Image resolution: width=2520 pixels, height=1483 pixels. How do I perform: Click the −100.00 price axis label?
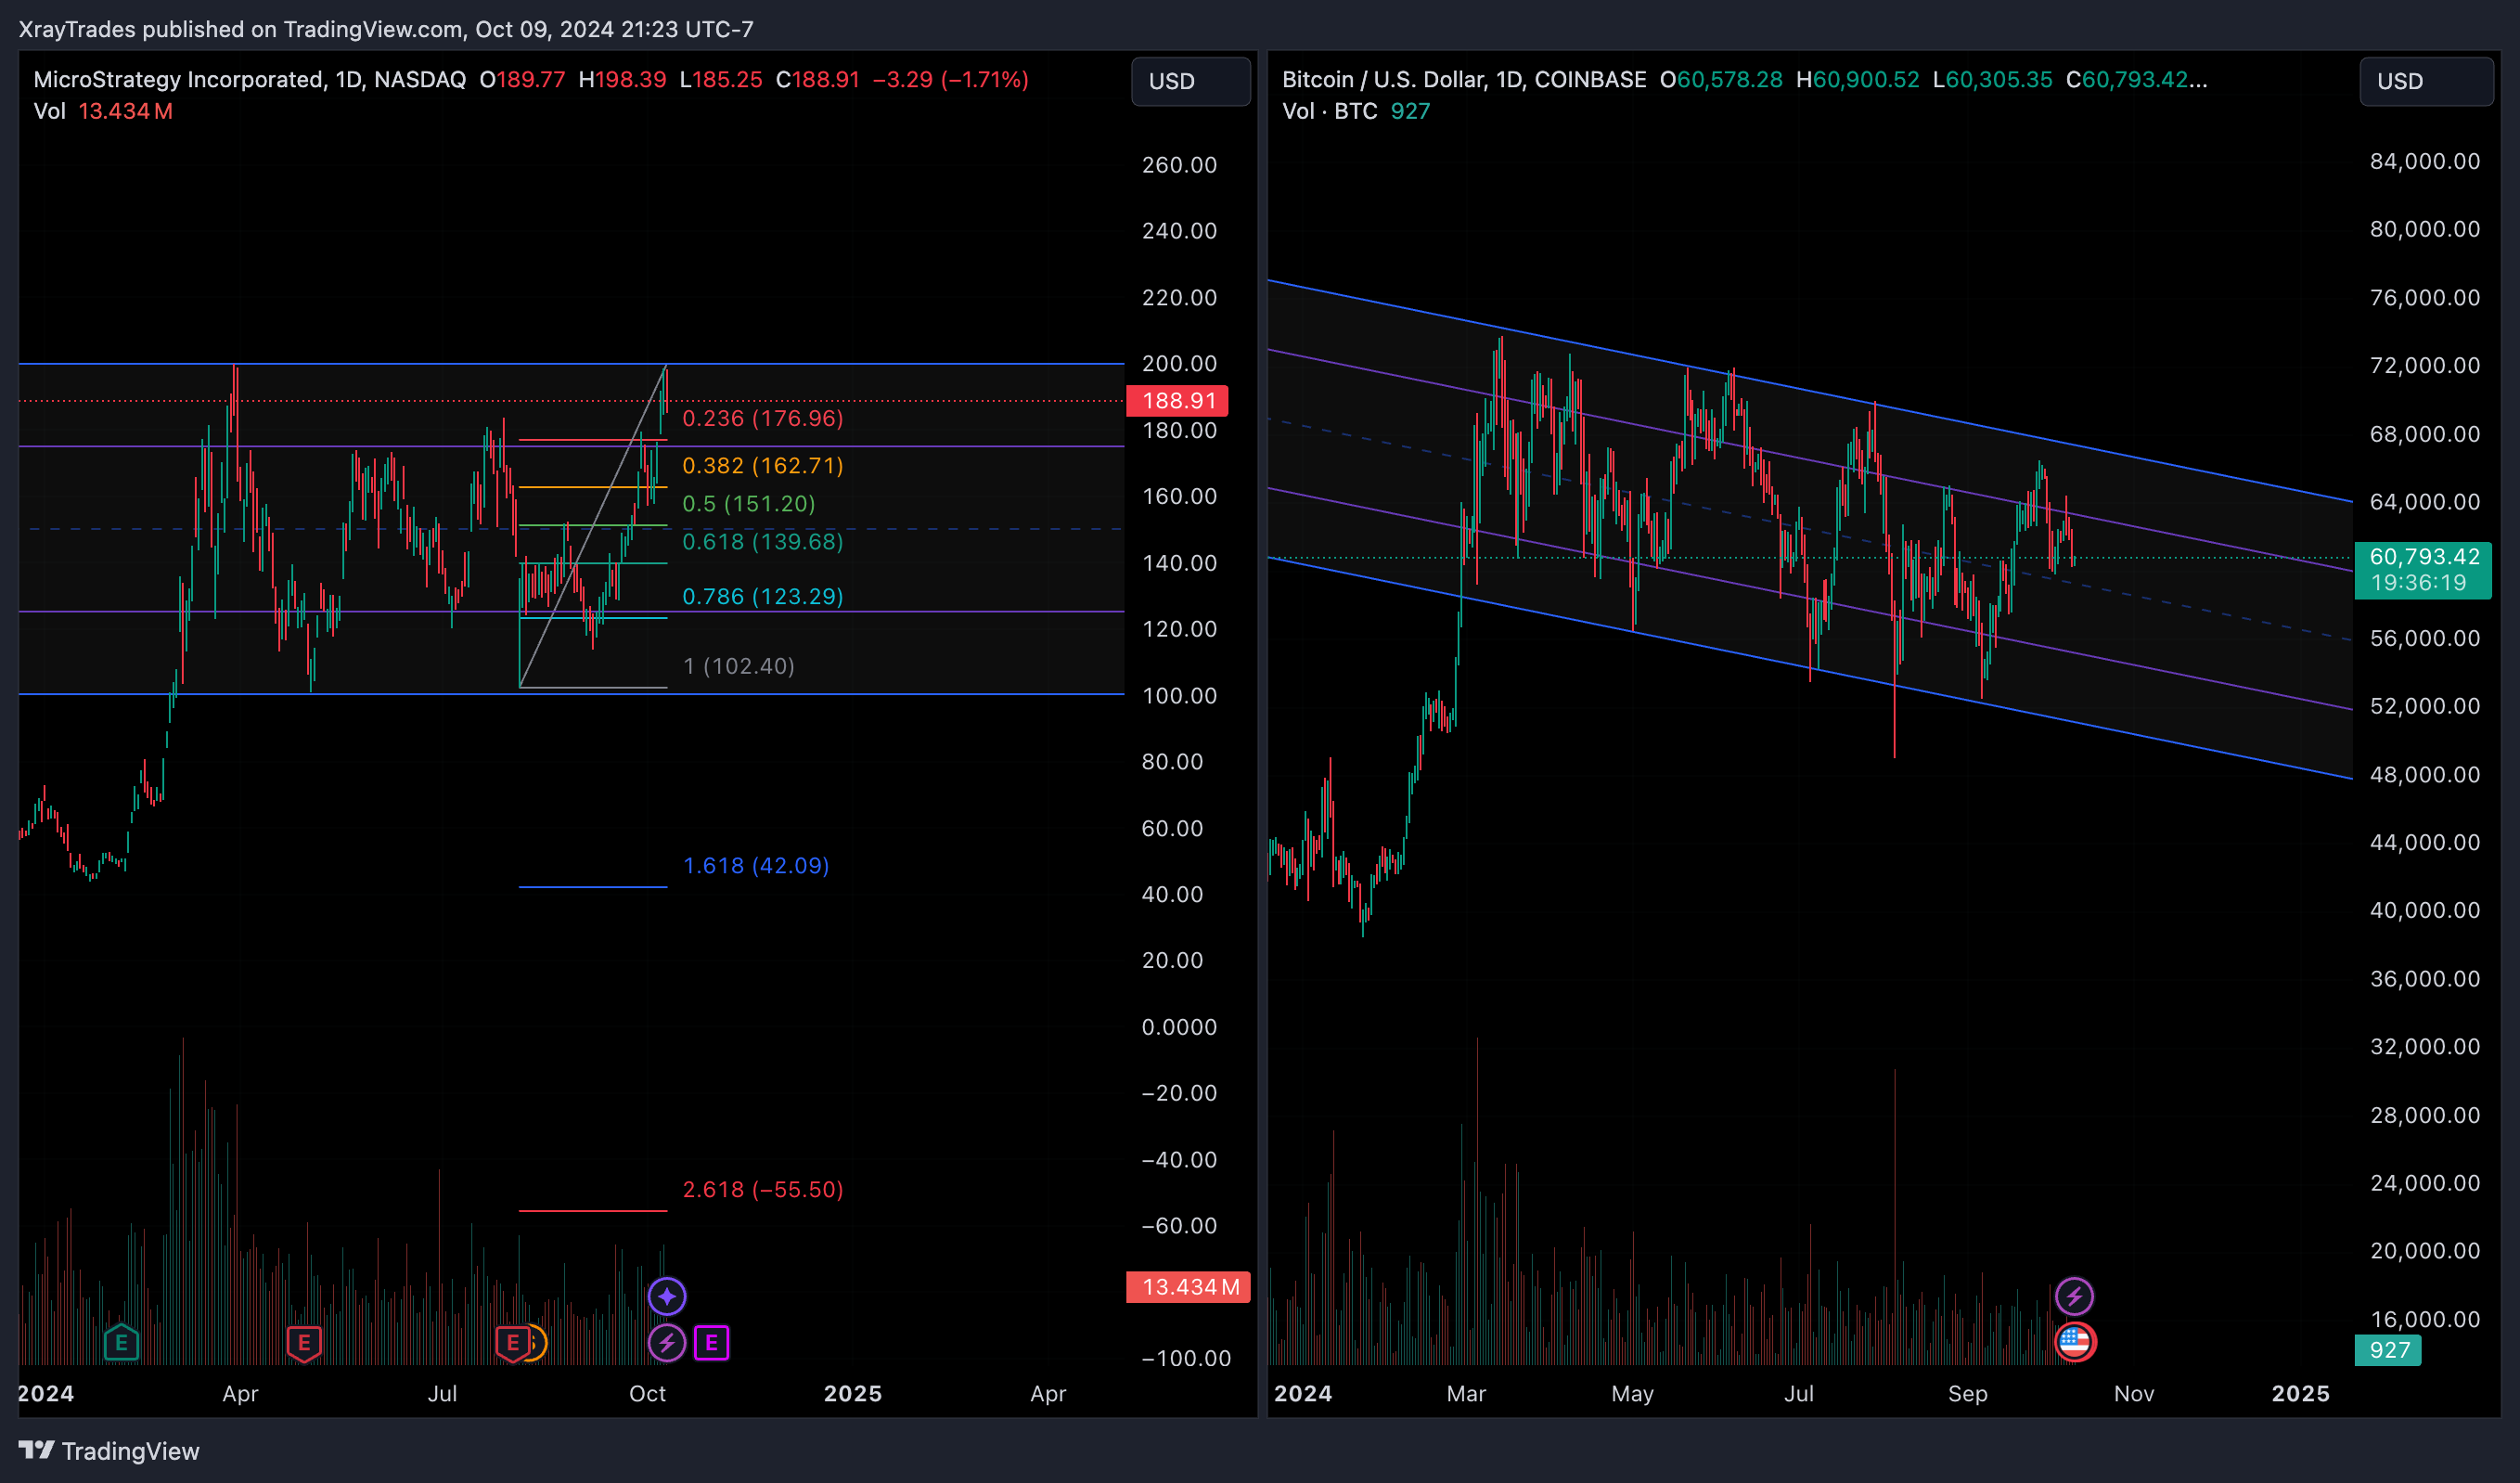[x=1186, y=1358]
